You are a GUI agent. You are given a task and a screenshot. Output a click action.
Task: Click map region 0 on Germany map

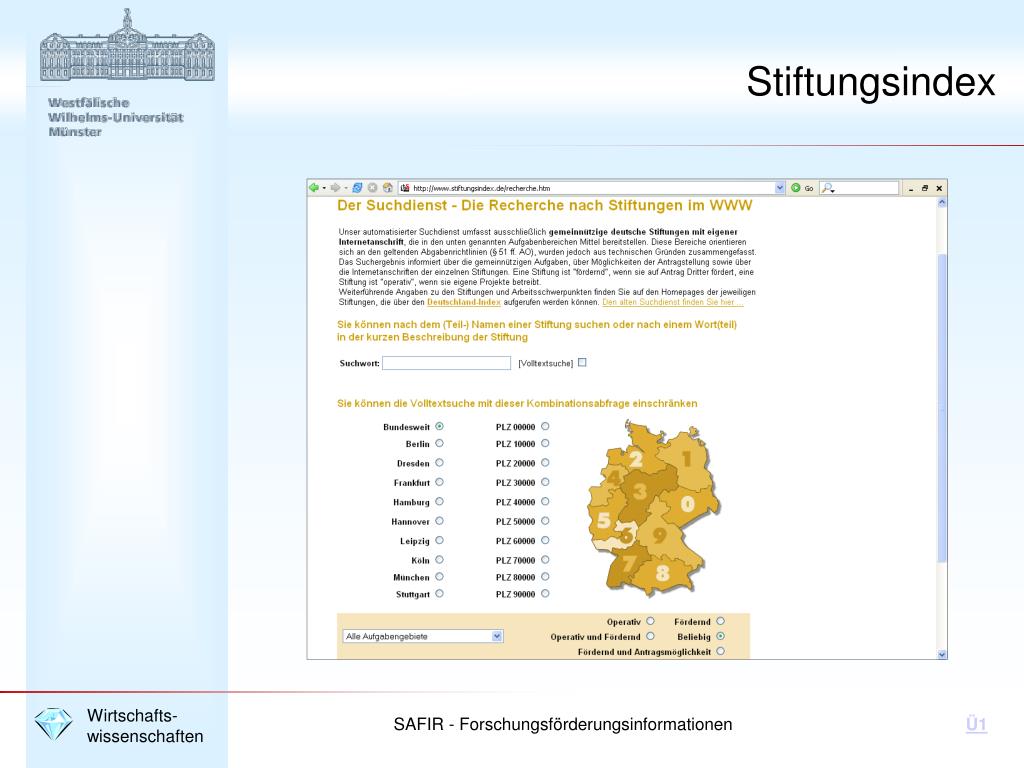click(x=687, y=504)
